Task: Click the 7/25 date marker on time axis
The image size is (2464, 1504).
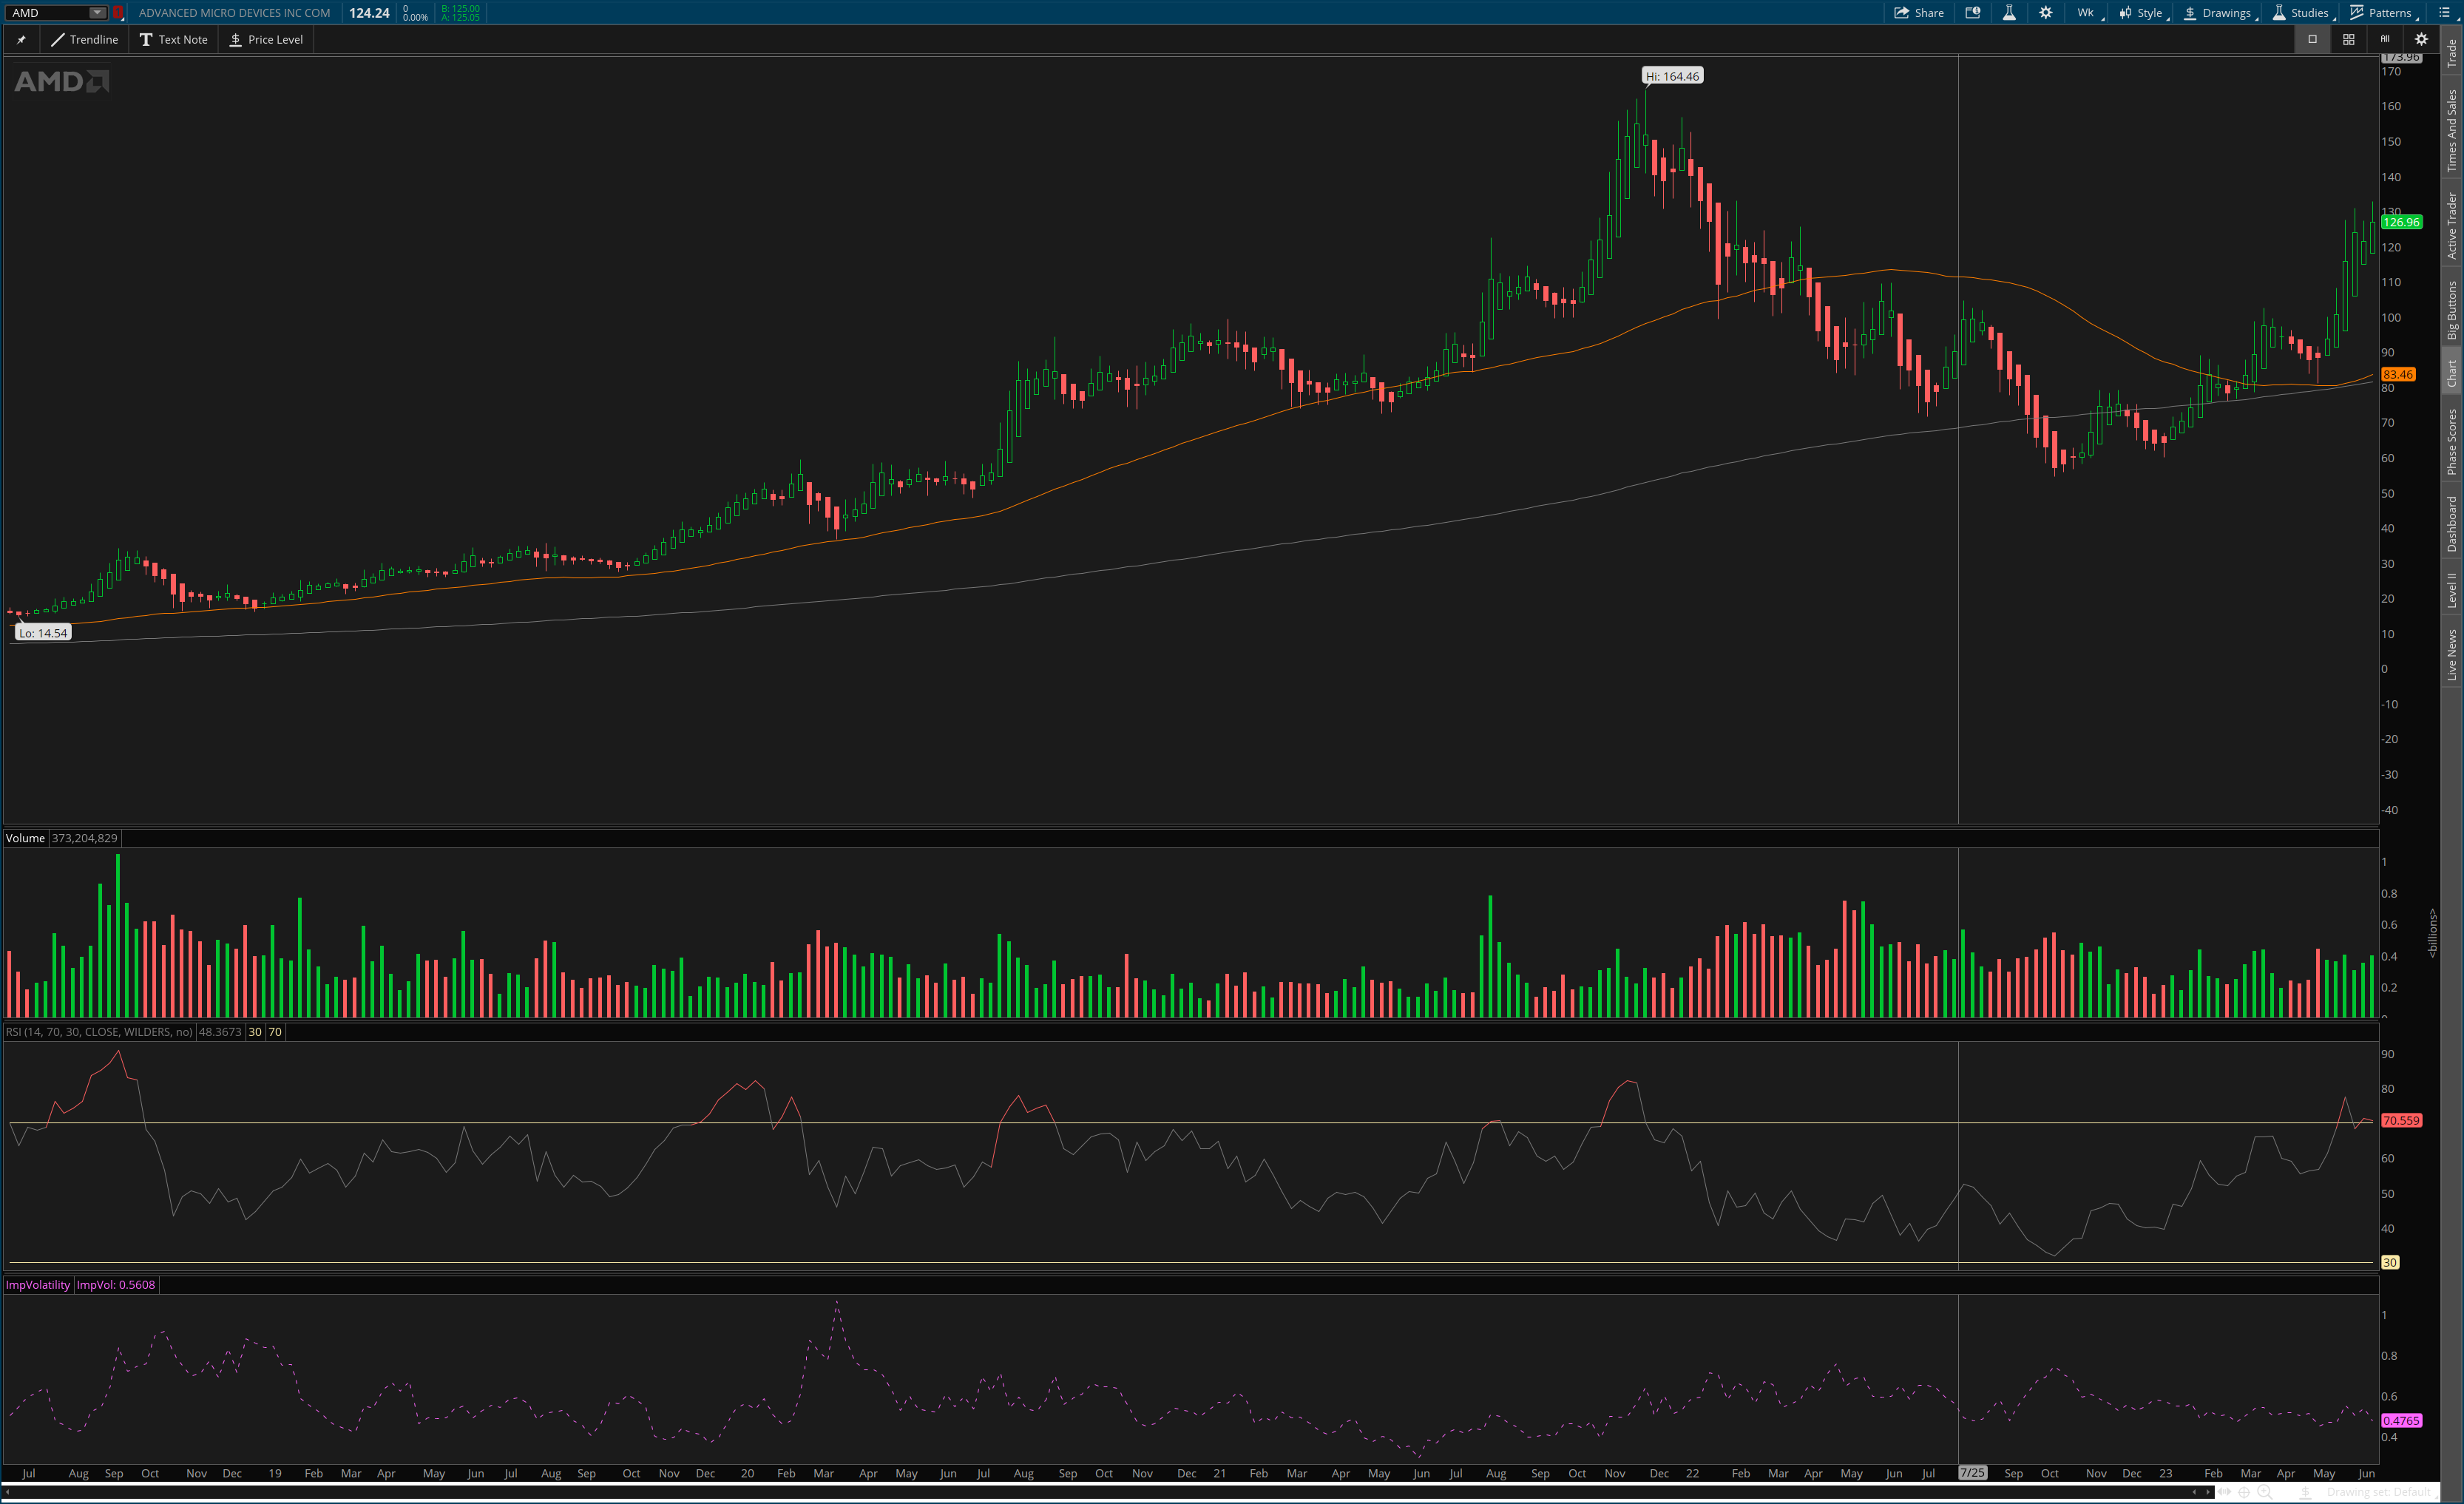Action: 1972,1473
